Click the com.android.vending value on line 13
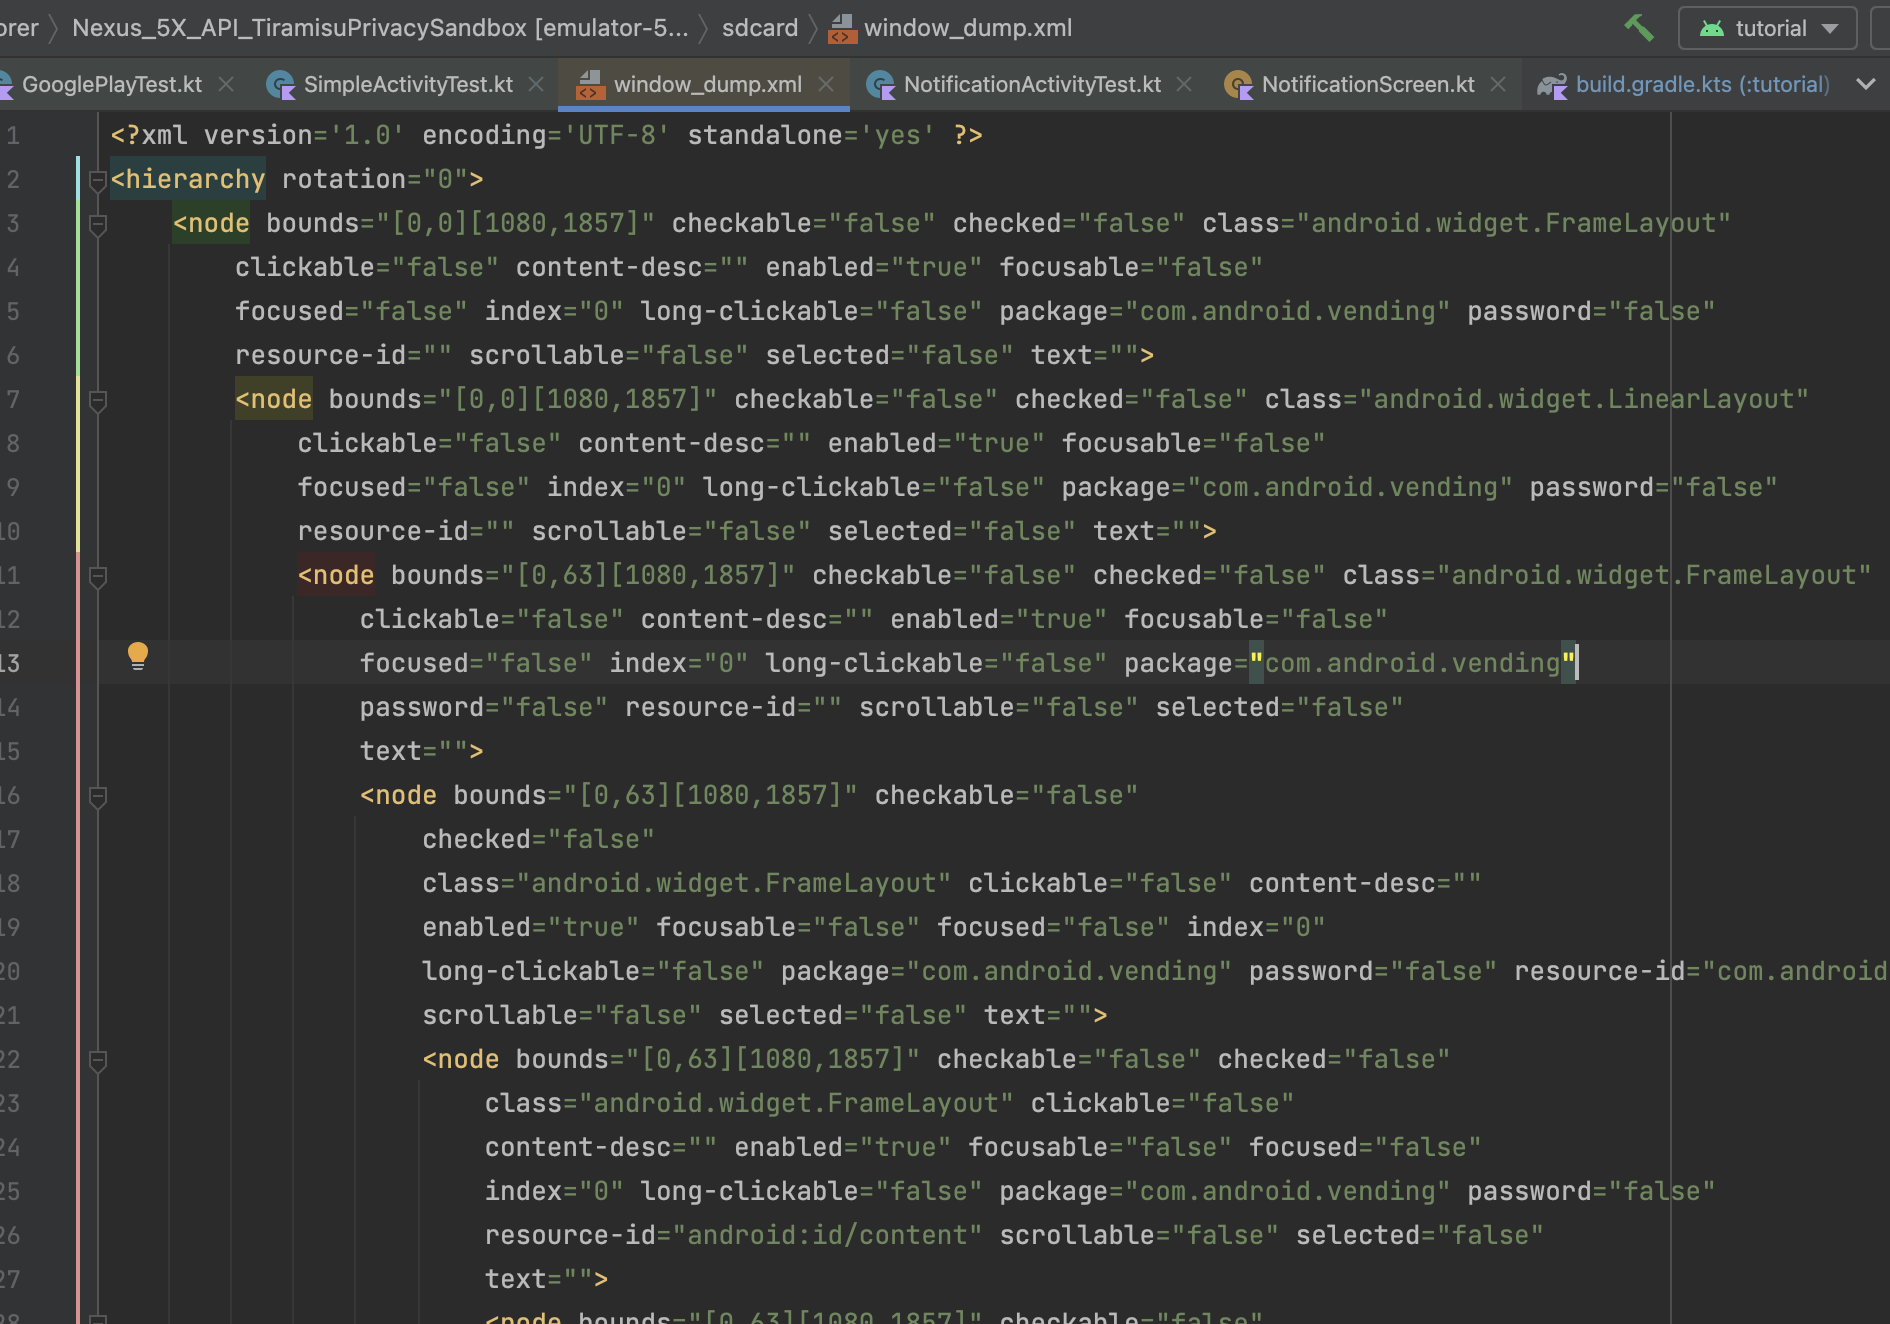The width and height of the screenshot is (1890, 1324). 1413,663
